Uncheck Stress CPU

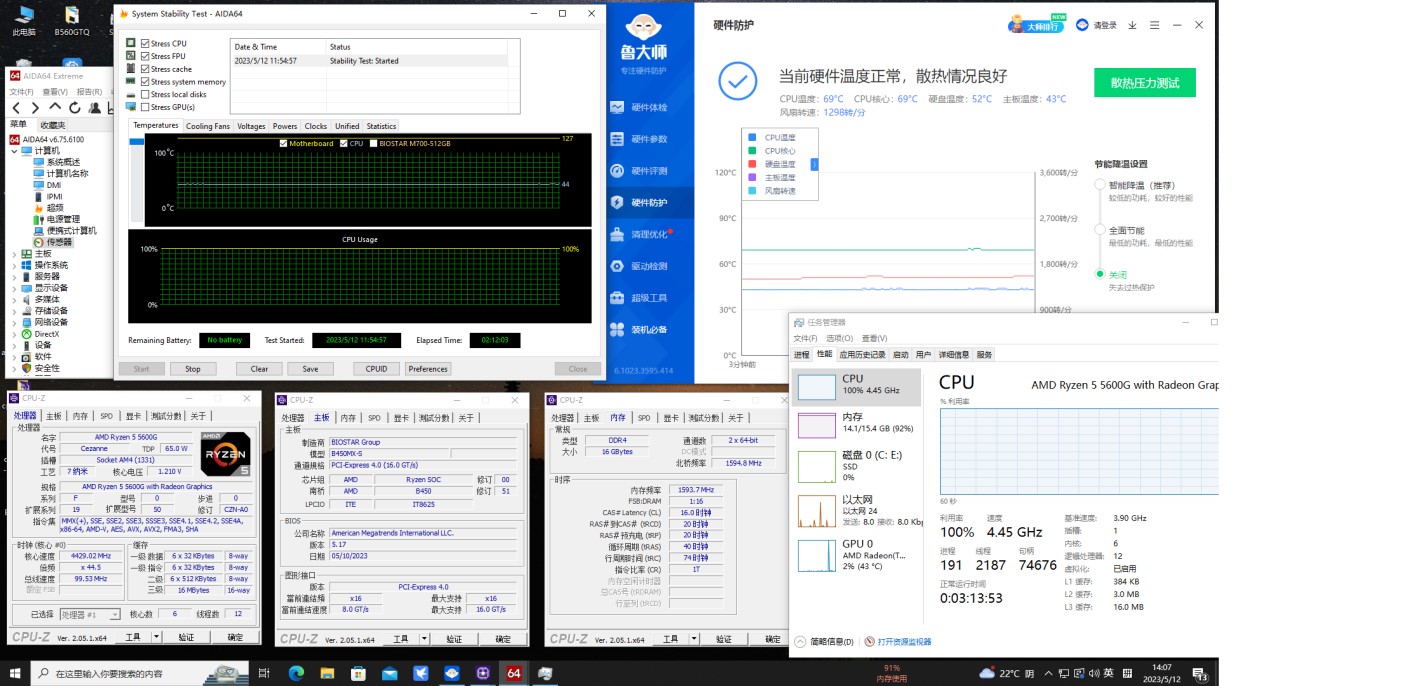click(146, 44)
